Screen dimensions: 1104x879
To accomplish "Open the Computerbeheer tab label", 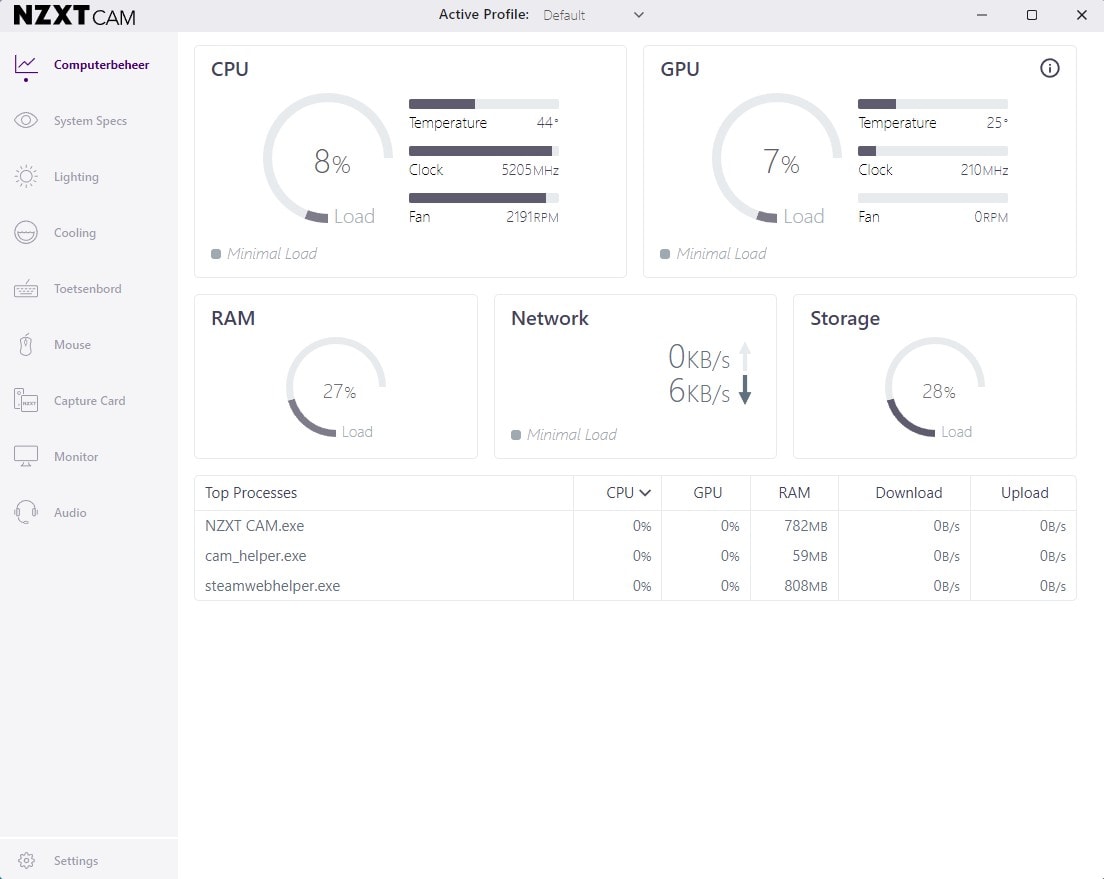I will pyautogui.click(x=101, y=65).
